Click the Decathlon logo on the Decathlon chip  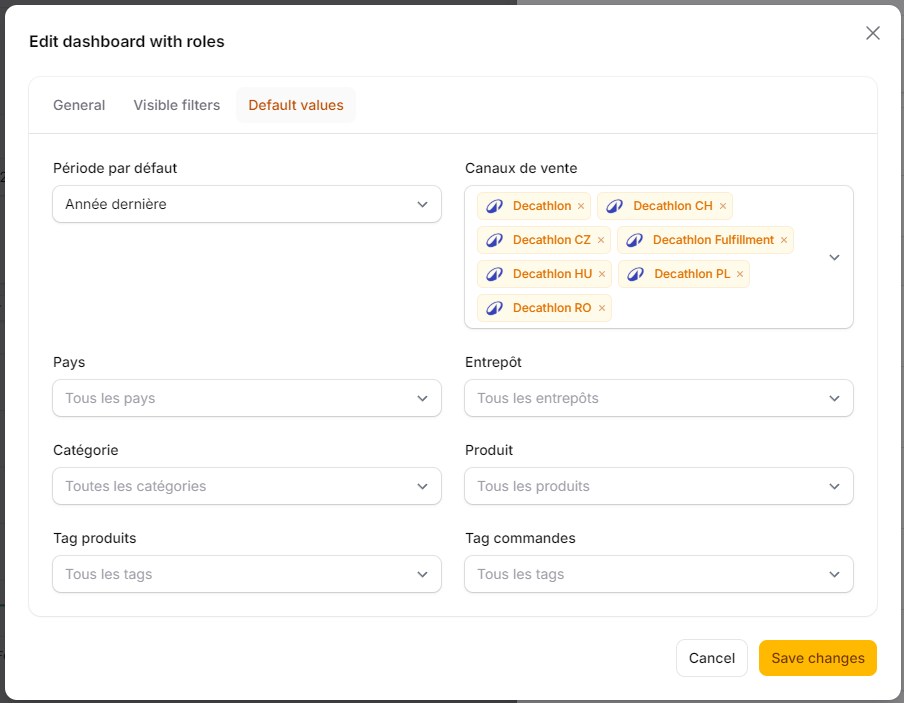tap(494, 206)
